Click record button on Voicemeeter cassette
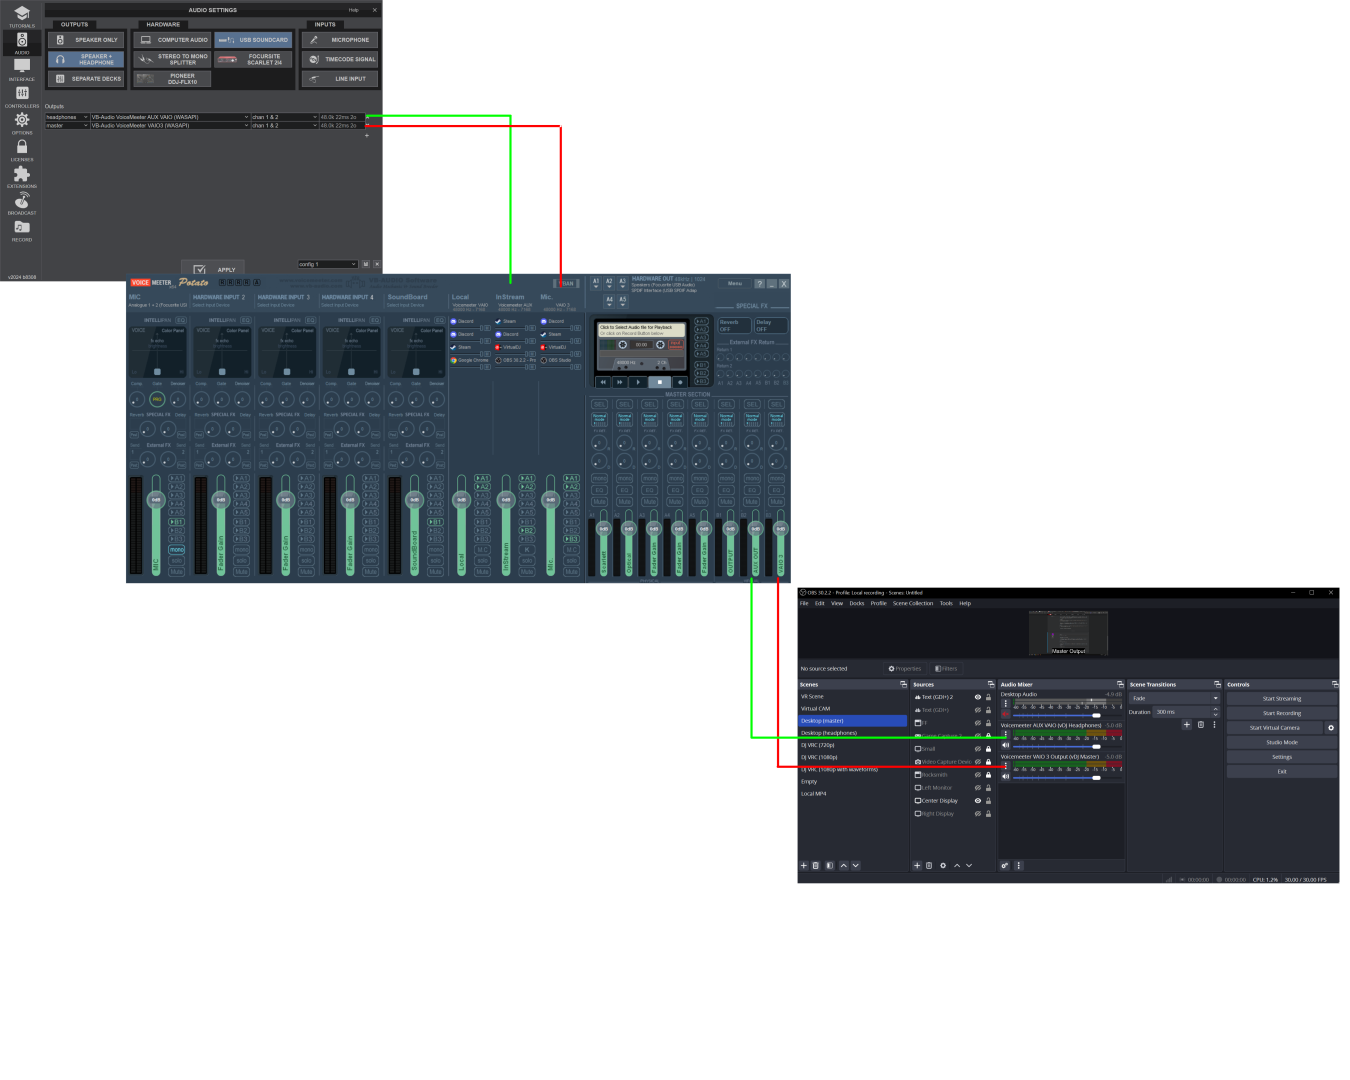 [680, 382]
